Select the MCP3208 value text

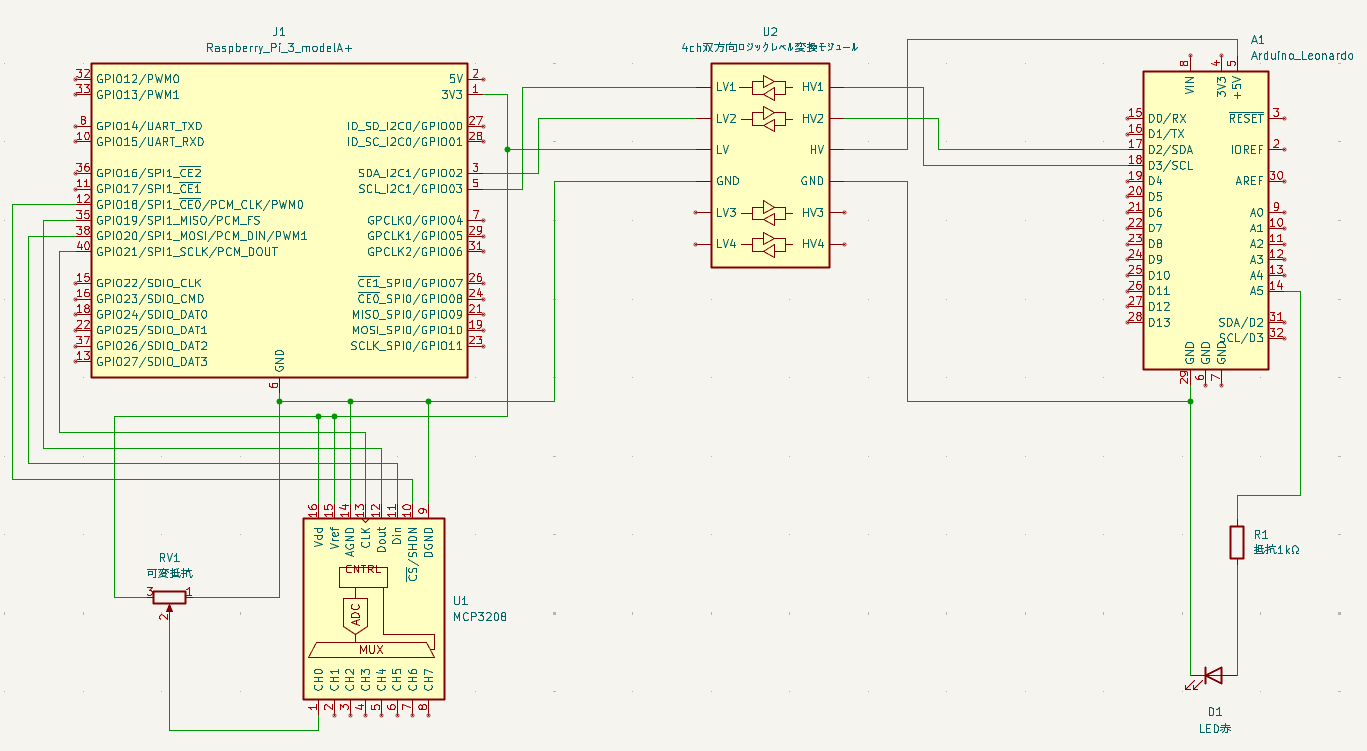(480, 617)
